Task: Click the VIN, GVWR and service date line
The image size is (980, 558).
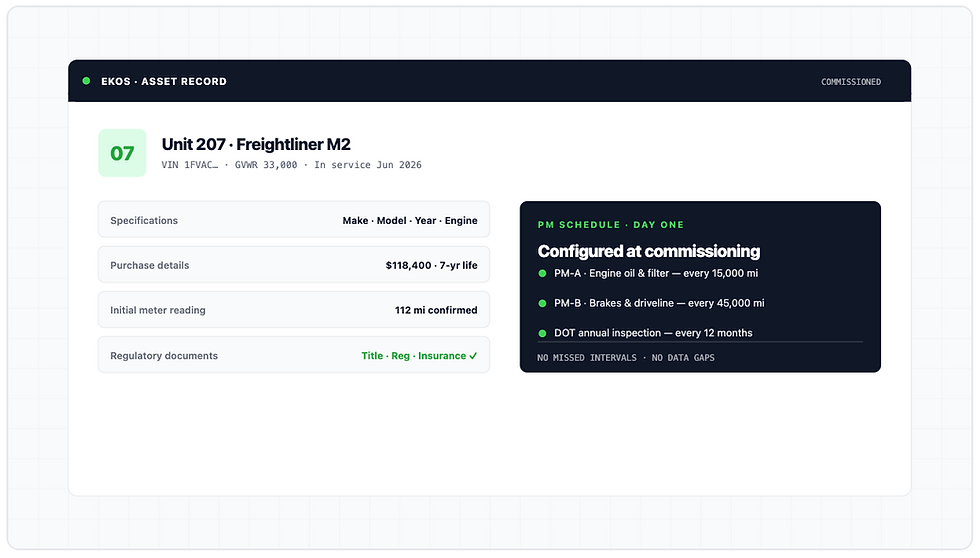Action: [x=291, y=165]
